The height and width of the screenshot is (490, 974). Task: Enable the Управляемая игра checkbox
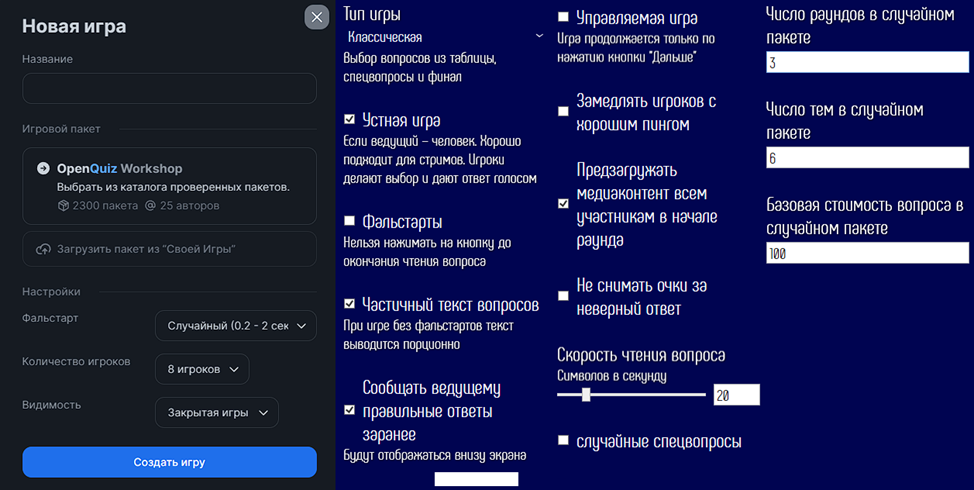click(564, 17)
